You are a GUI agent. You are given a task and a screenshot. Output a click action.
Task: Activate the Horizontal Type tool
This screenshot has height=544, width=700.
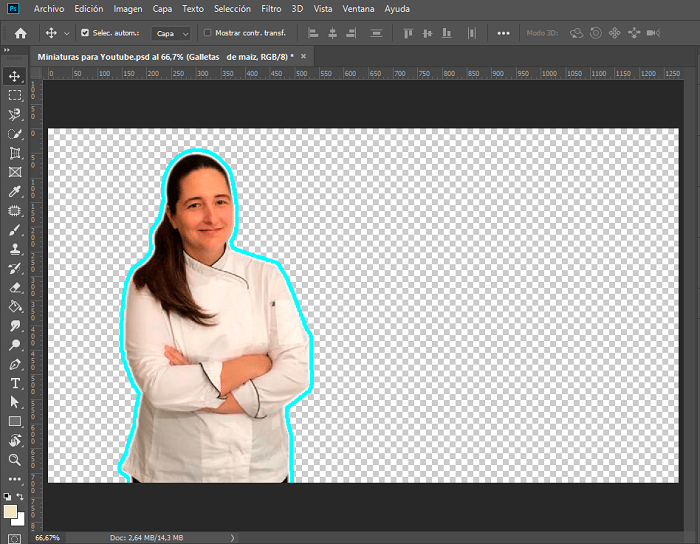pyautogui.click(x=15, y=383)
